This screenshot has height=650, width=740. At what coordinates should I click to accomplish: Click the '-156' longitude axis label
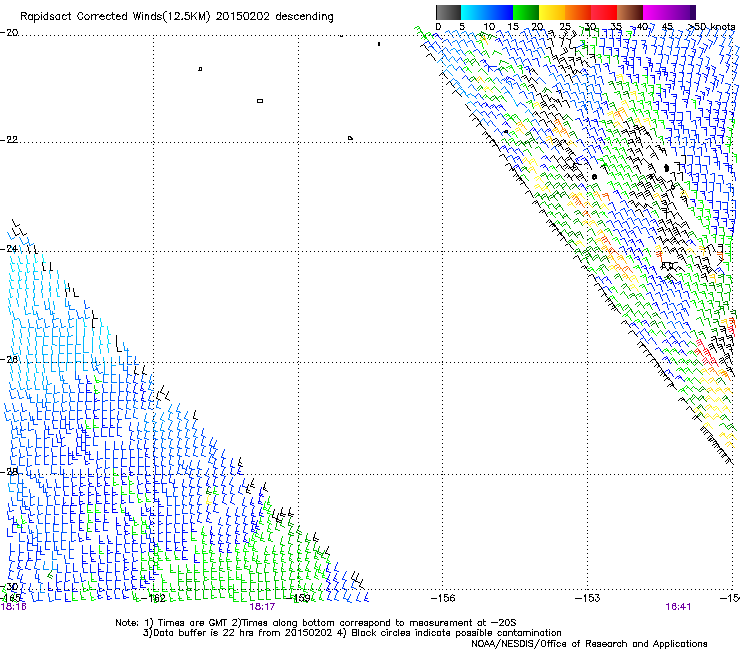coord(443,598)
